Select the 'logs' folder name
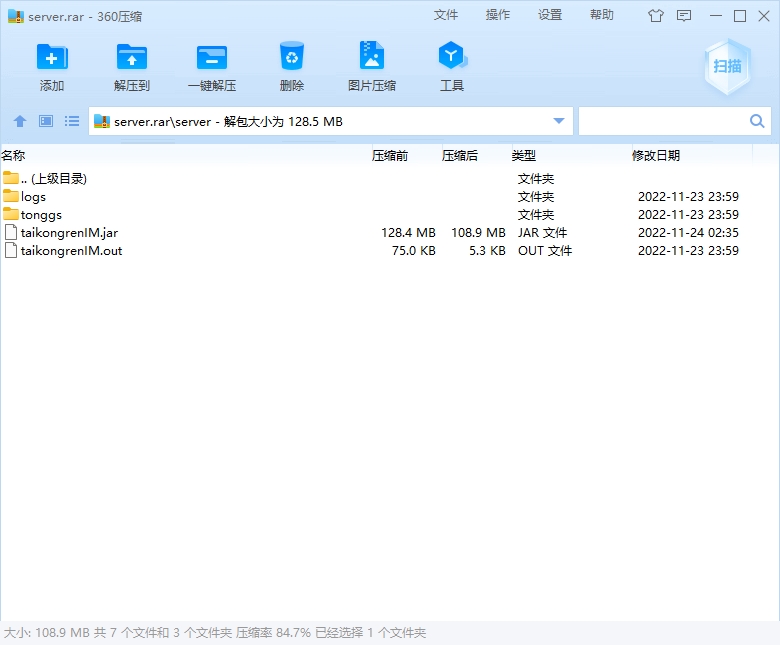780x645 pixels. [33, 197]
